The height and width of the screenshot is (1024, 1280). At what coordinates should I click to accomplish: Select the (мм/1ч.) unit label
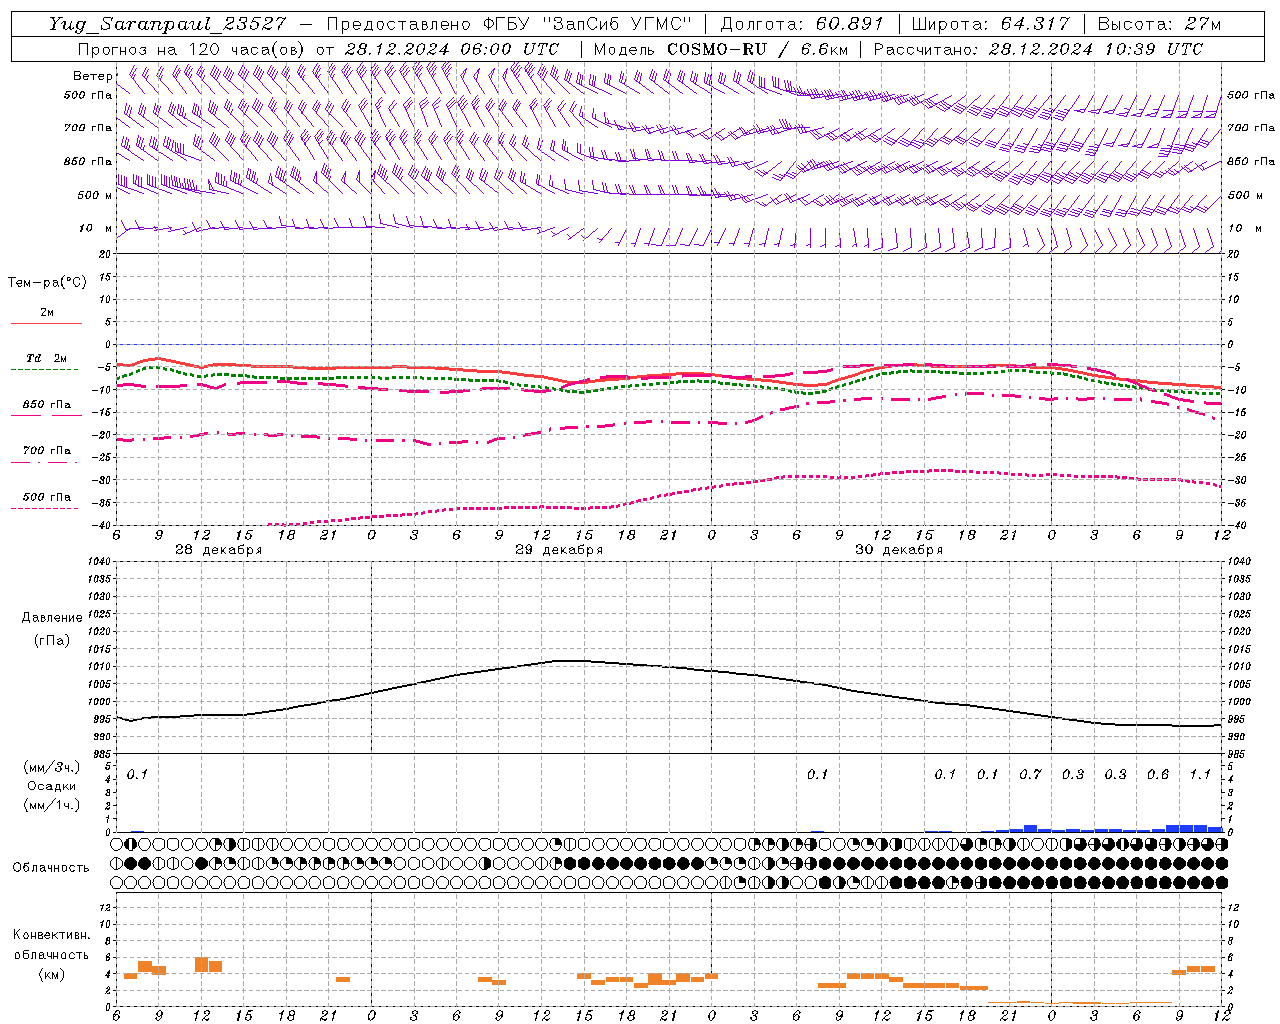click(x=51, y=805)
